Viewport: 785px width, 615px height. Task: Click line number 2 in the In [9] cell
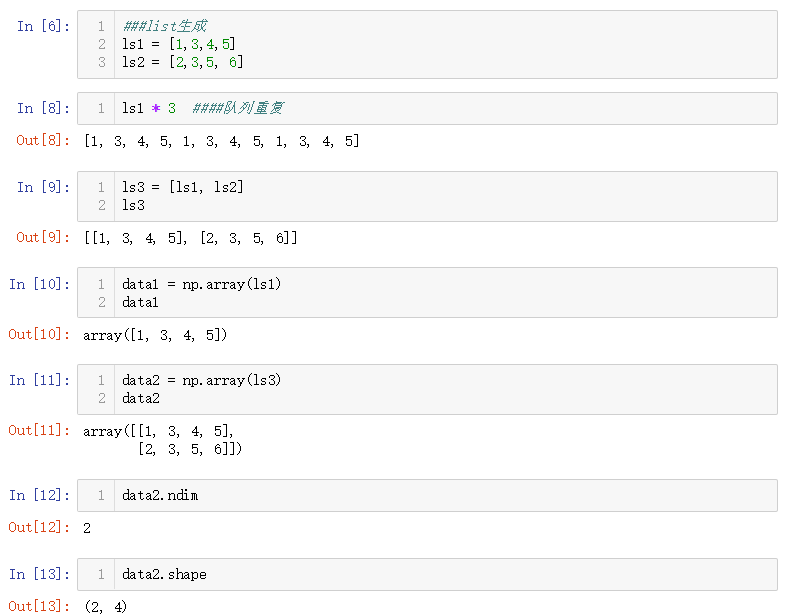pos(101,205)
